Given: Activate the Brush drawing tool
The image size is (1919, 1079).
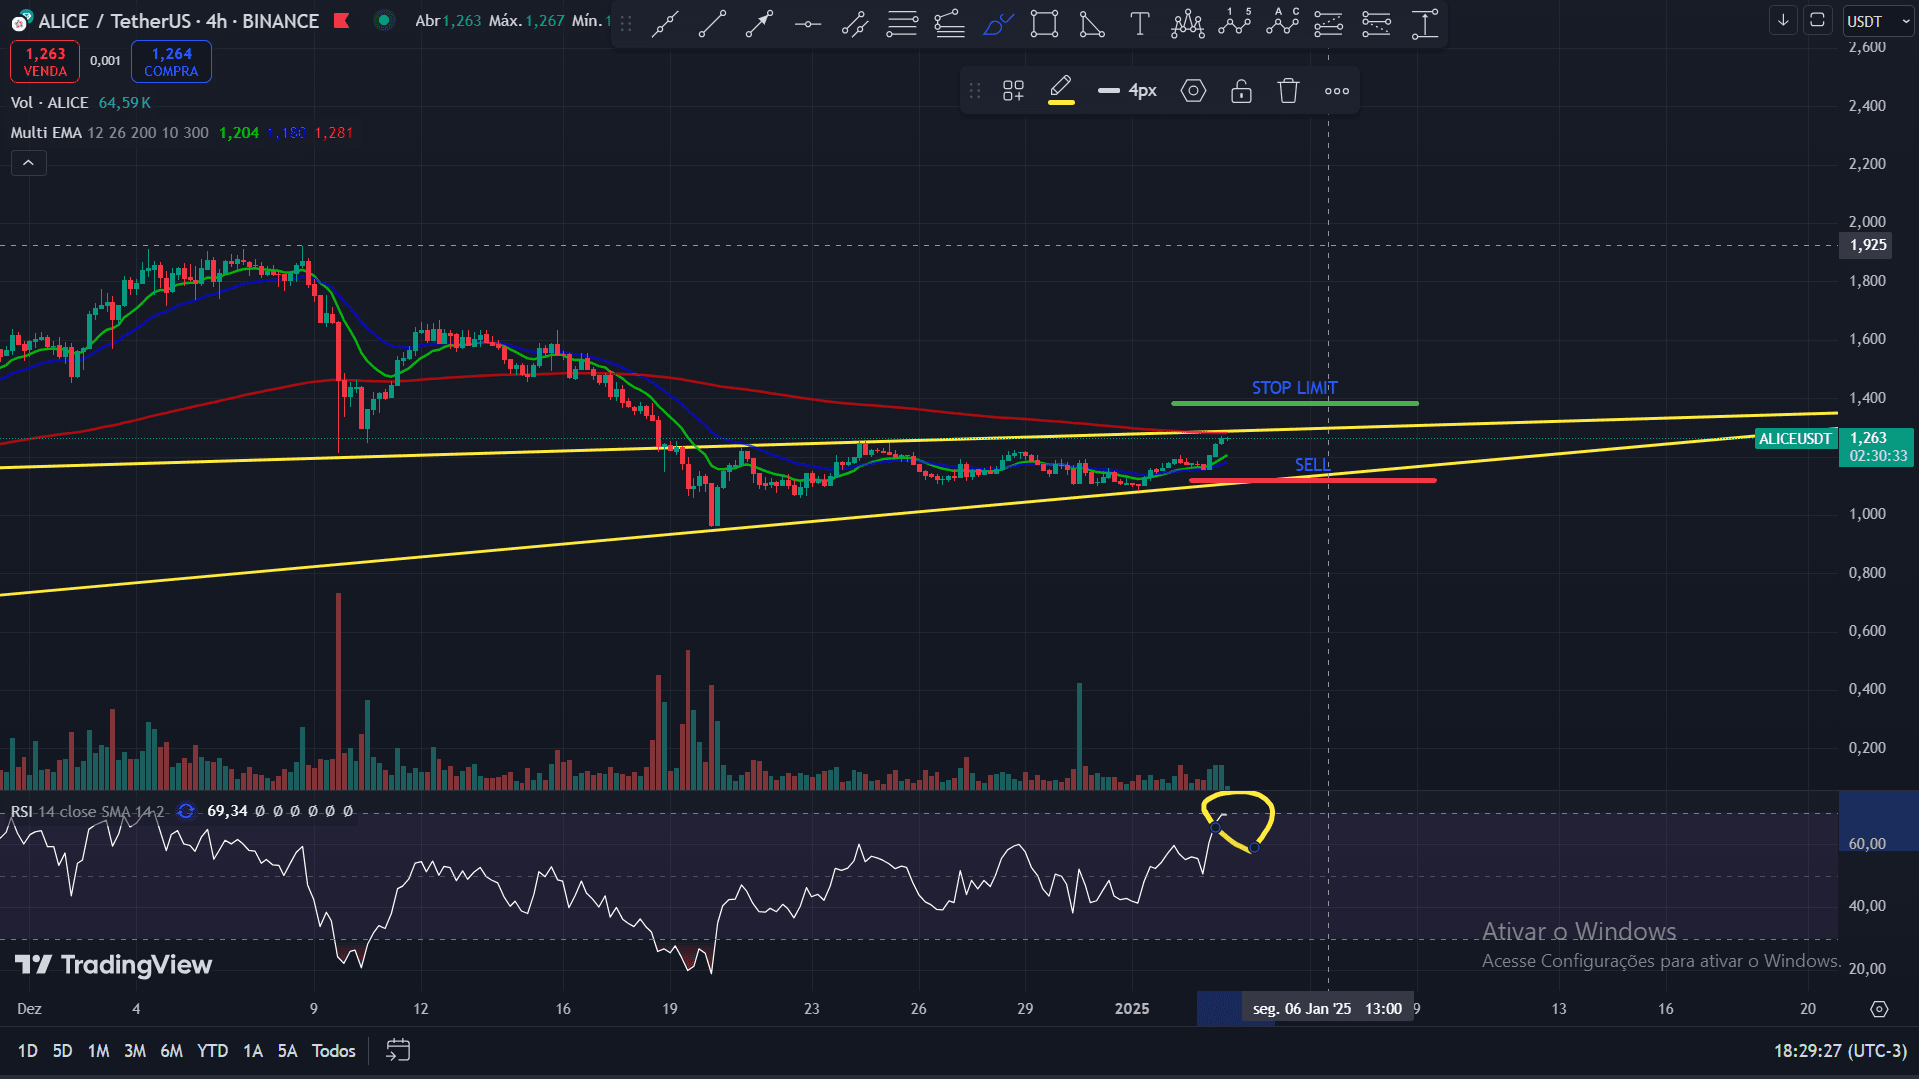Looking at the screenshot, I should [x=997, y=23].
